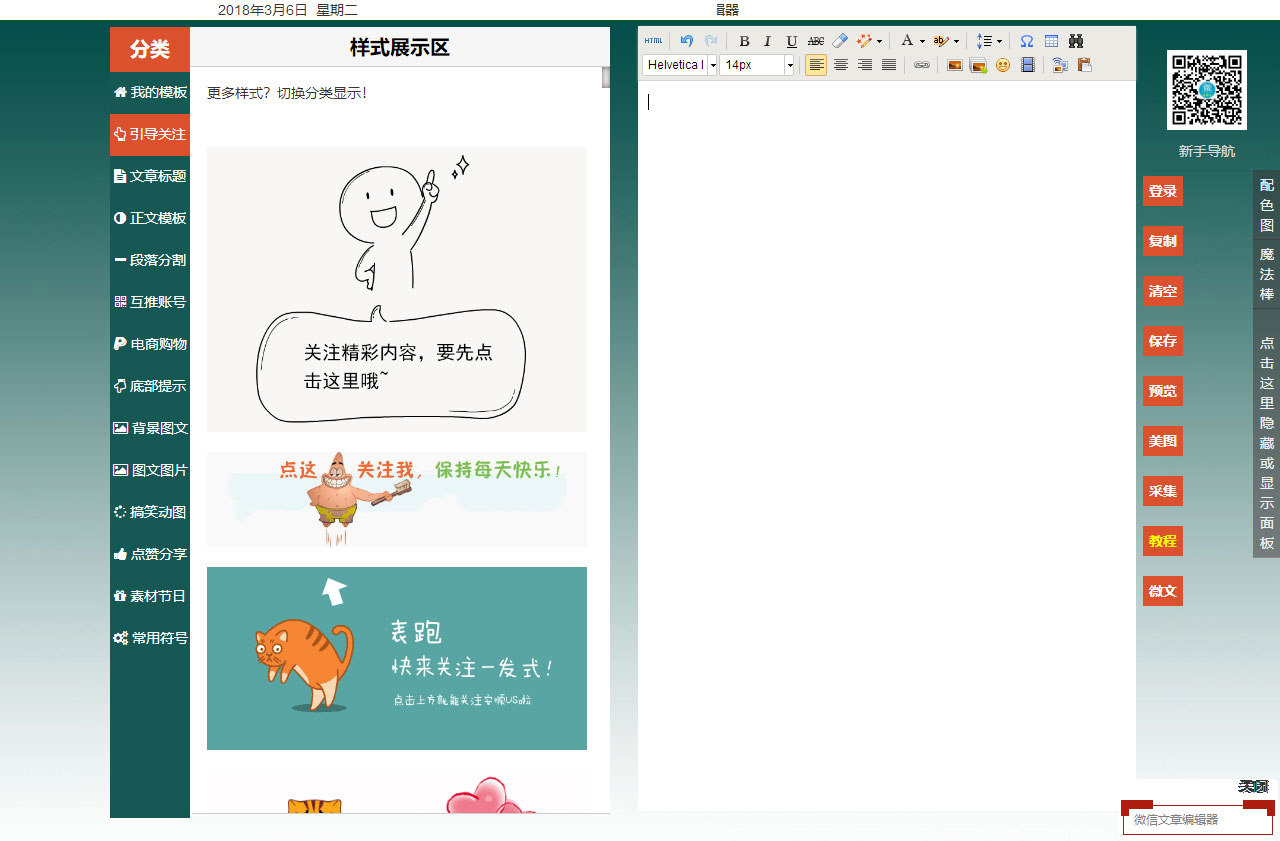Screen dimensions: 1280x841
Task: Open the 常用符号 category in the sidebar
Action: coord(150,637)
